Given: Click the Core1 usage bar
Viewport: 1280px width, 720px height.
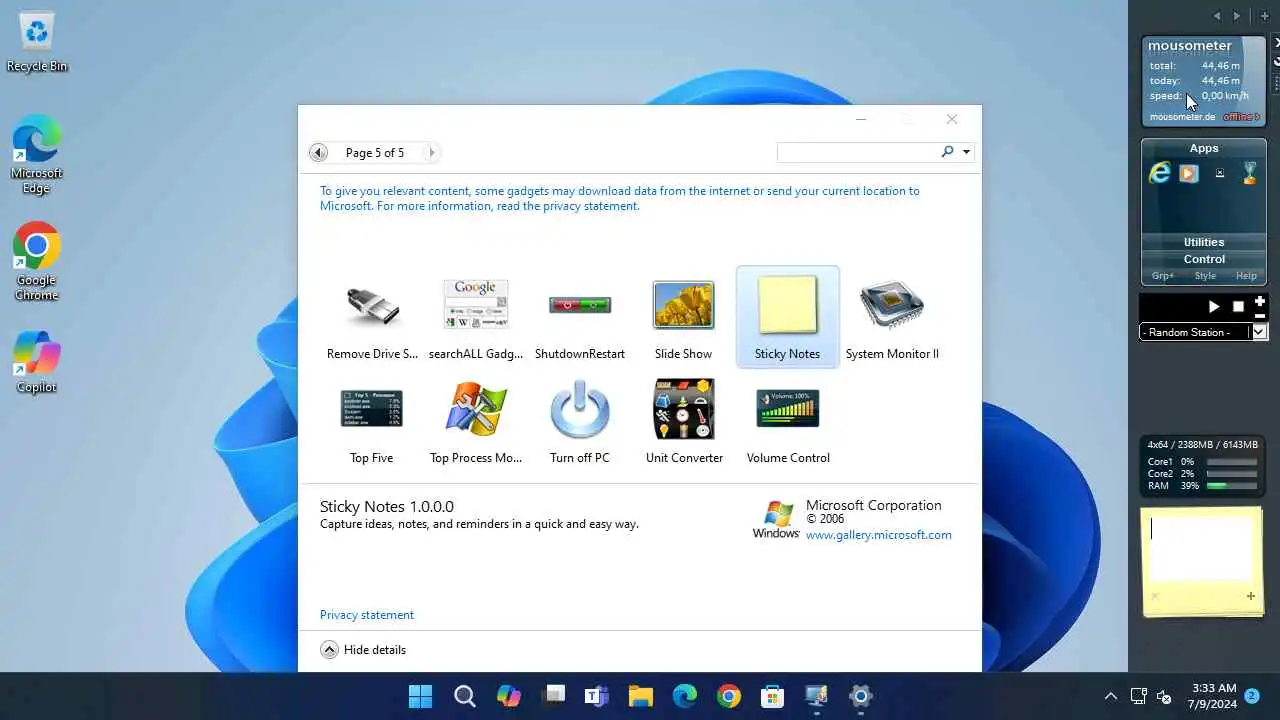Looking at the screenshot, I should pos(1232,462).
